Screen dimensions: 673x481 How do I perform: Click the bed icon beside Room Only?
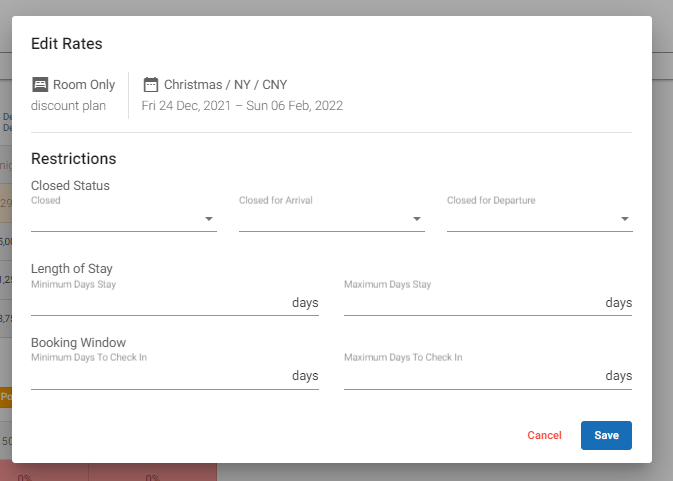[40, 85]
